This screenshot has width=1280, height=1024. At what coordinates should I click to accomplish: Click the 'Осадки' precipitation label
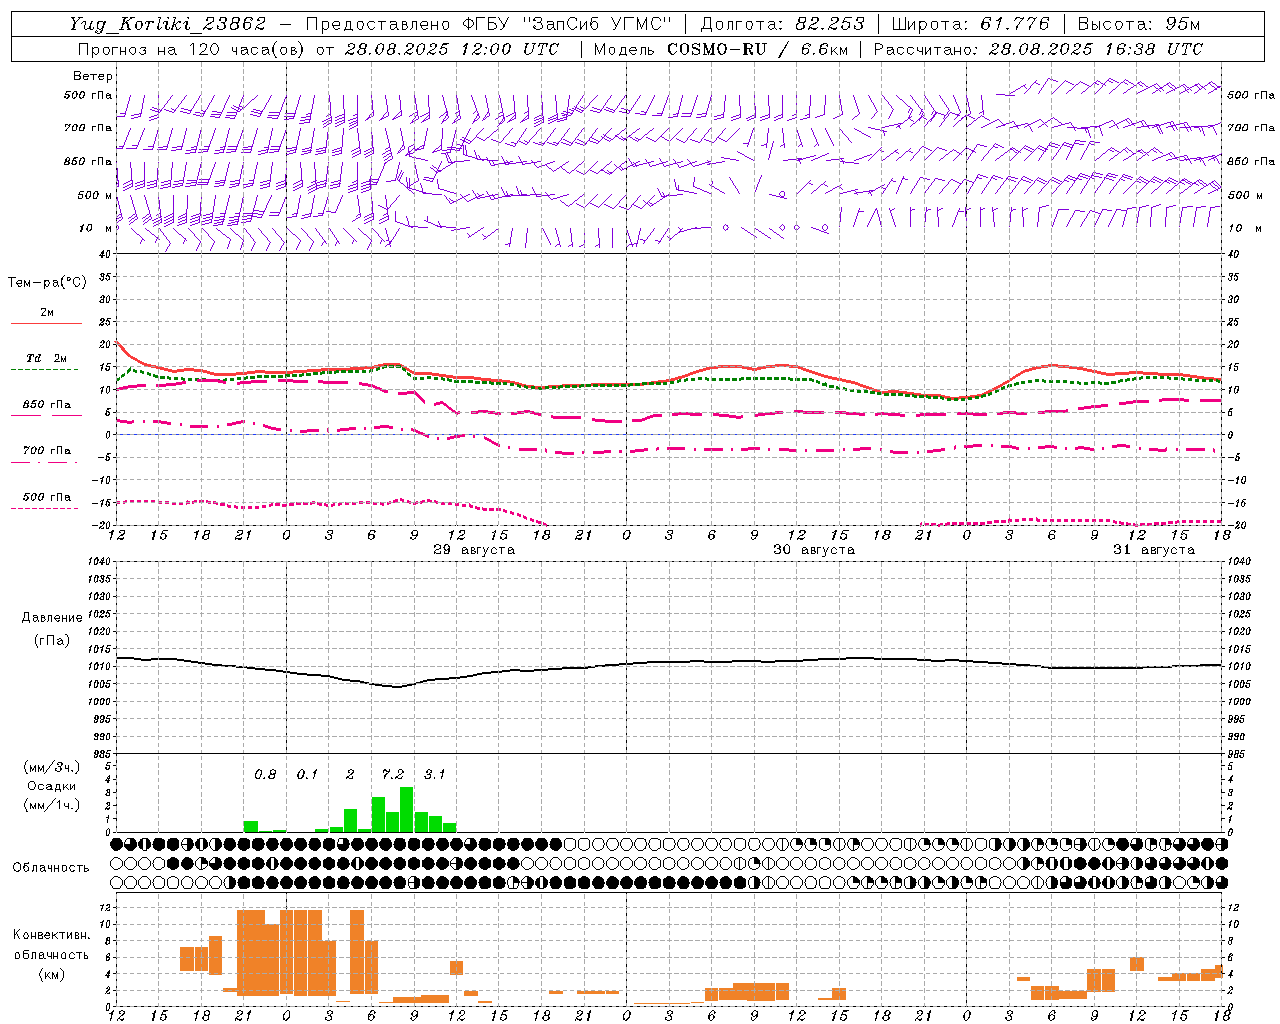coord(51,786)
